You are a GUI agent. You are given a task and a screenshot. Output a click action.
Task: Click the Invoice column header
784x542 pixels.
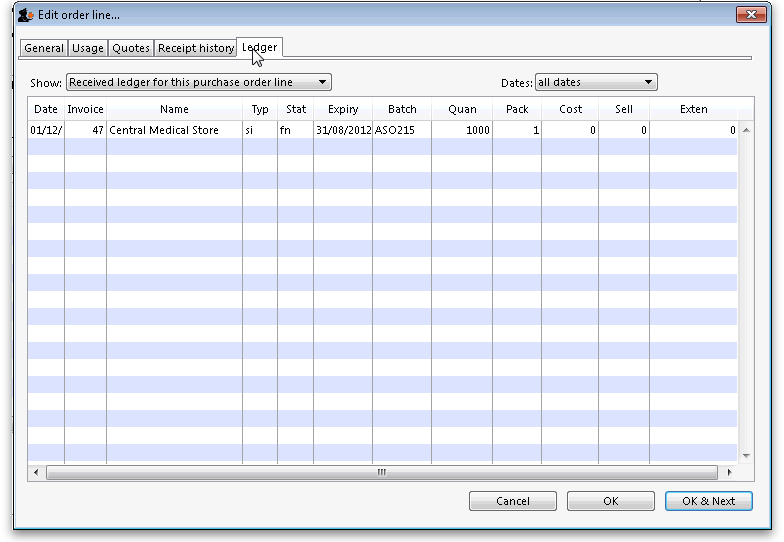(85, 109)
